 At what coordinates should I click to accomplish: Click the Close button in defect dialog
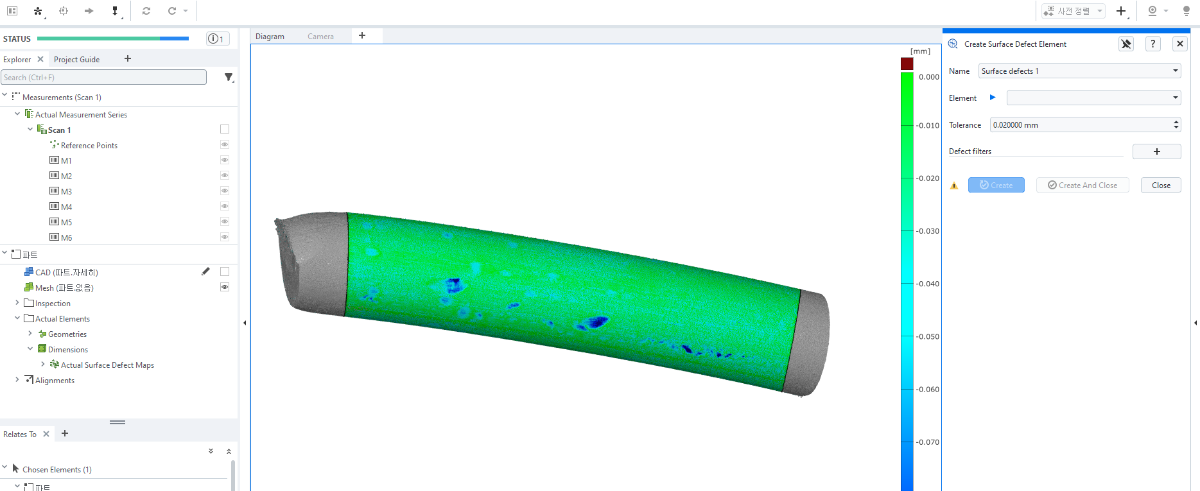(x=1161, y=185)
